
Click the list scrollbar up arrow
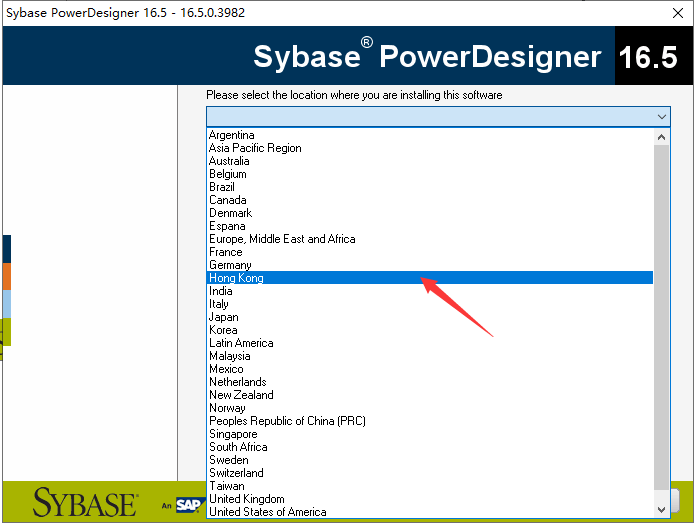[x=661, y=137]
